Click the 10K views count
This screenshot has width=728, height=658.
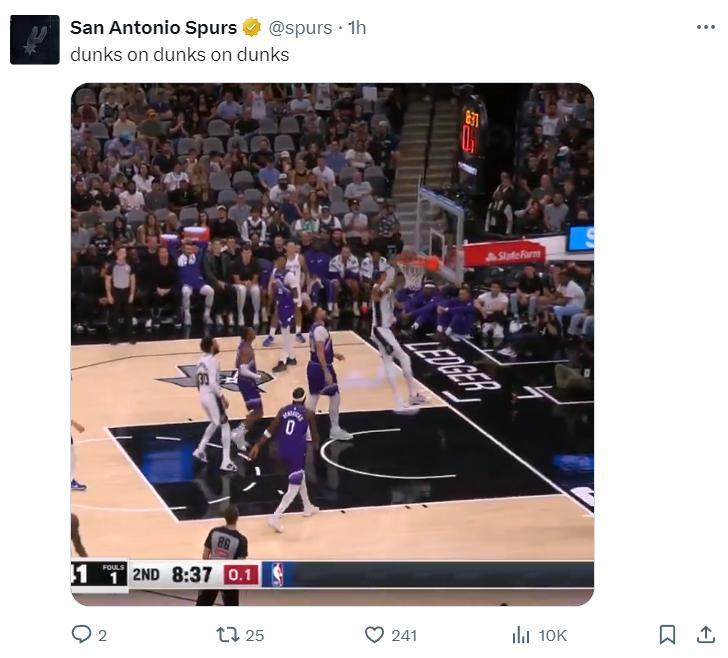pyautogui.click(x=552, y=635)
